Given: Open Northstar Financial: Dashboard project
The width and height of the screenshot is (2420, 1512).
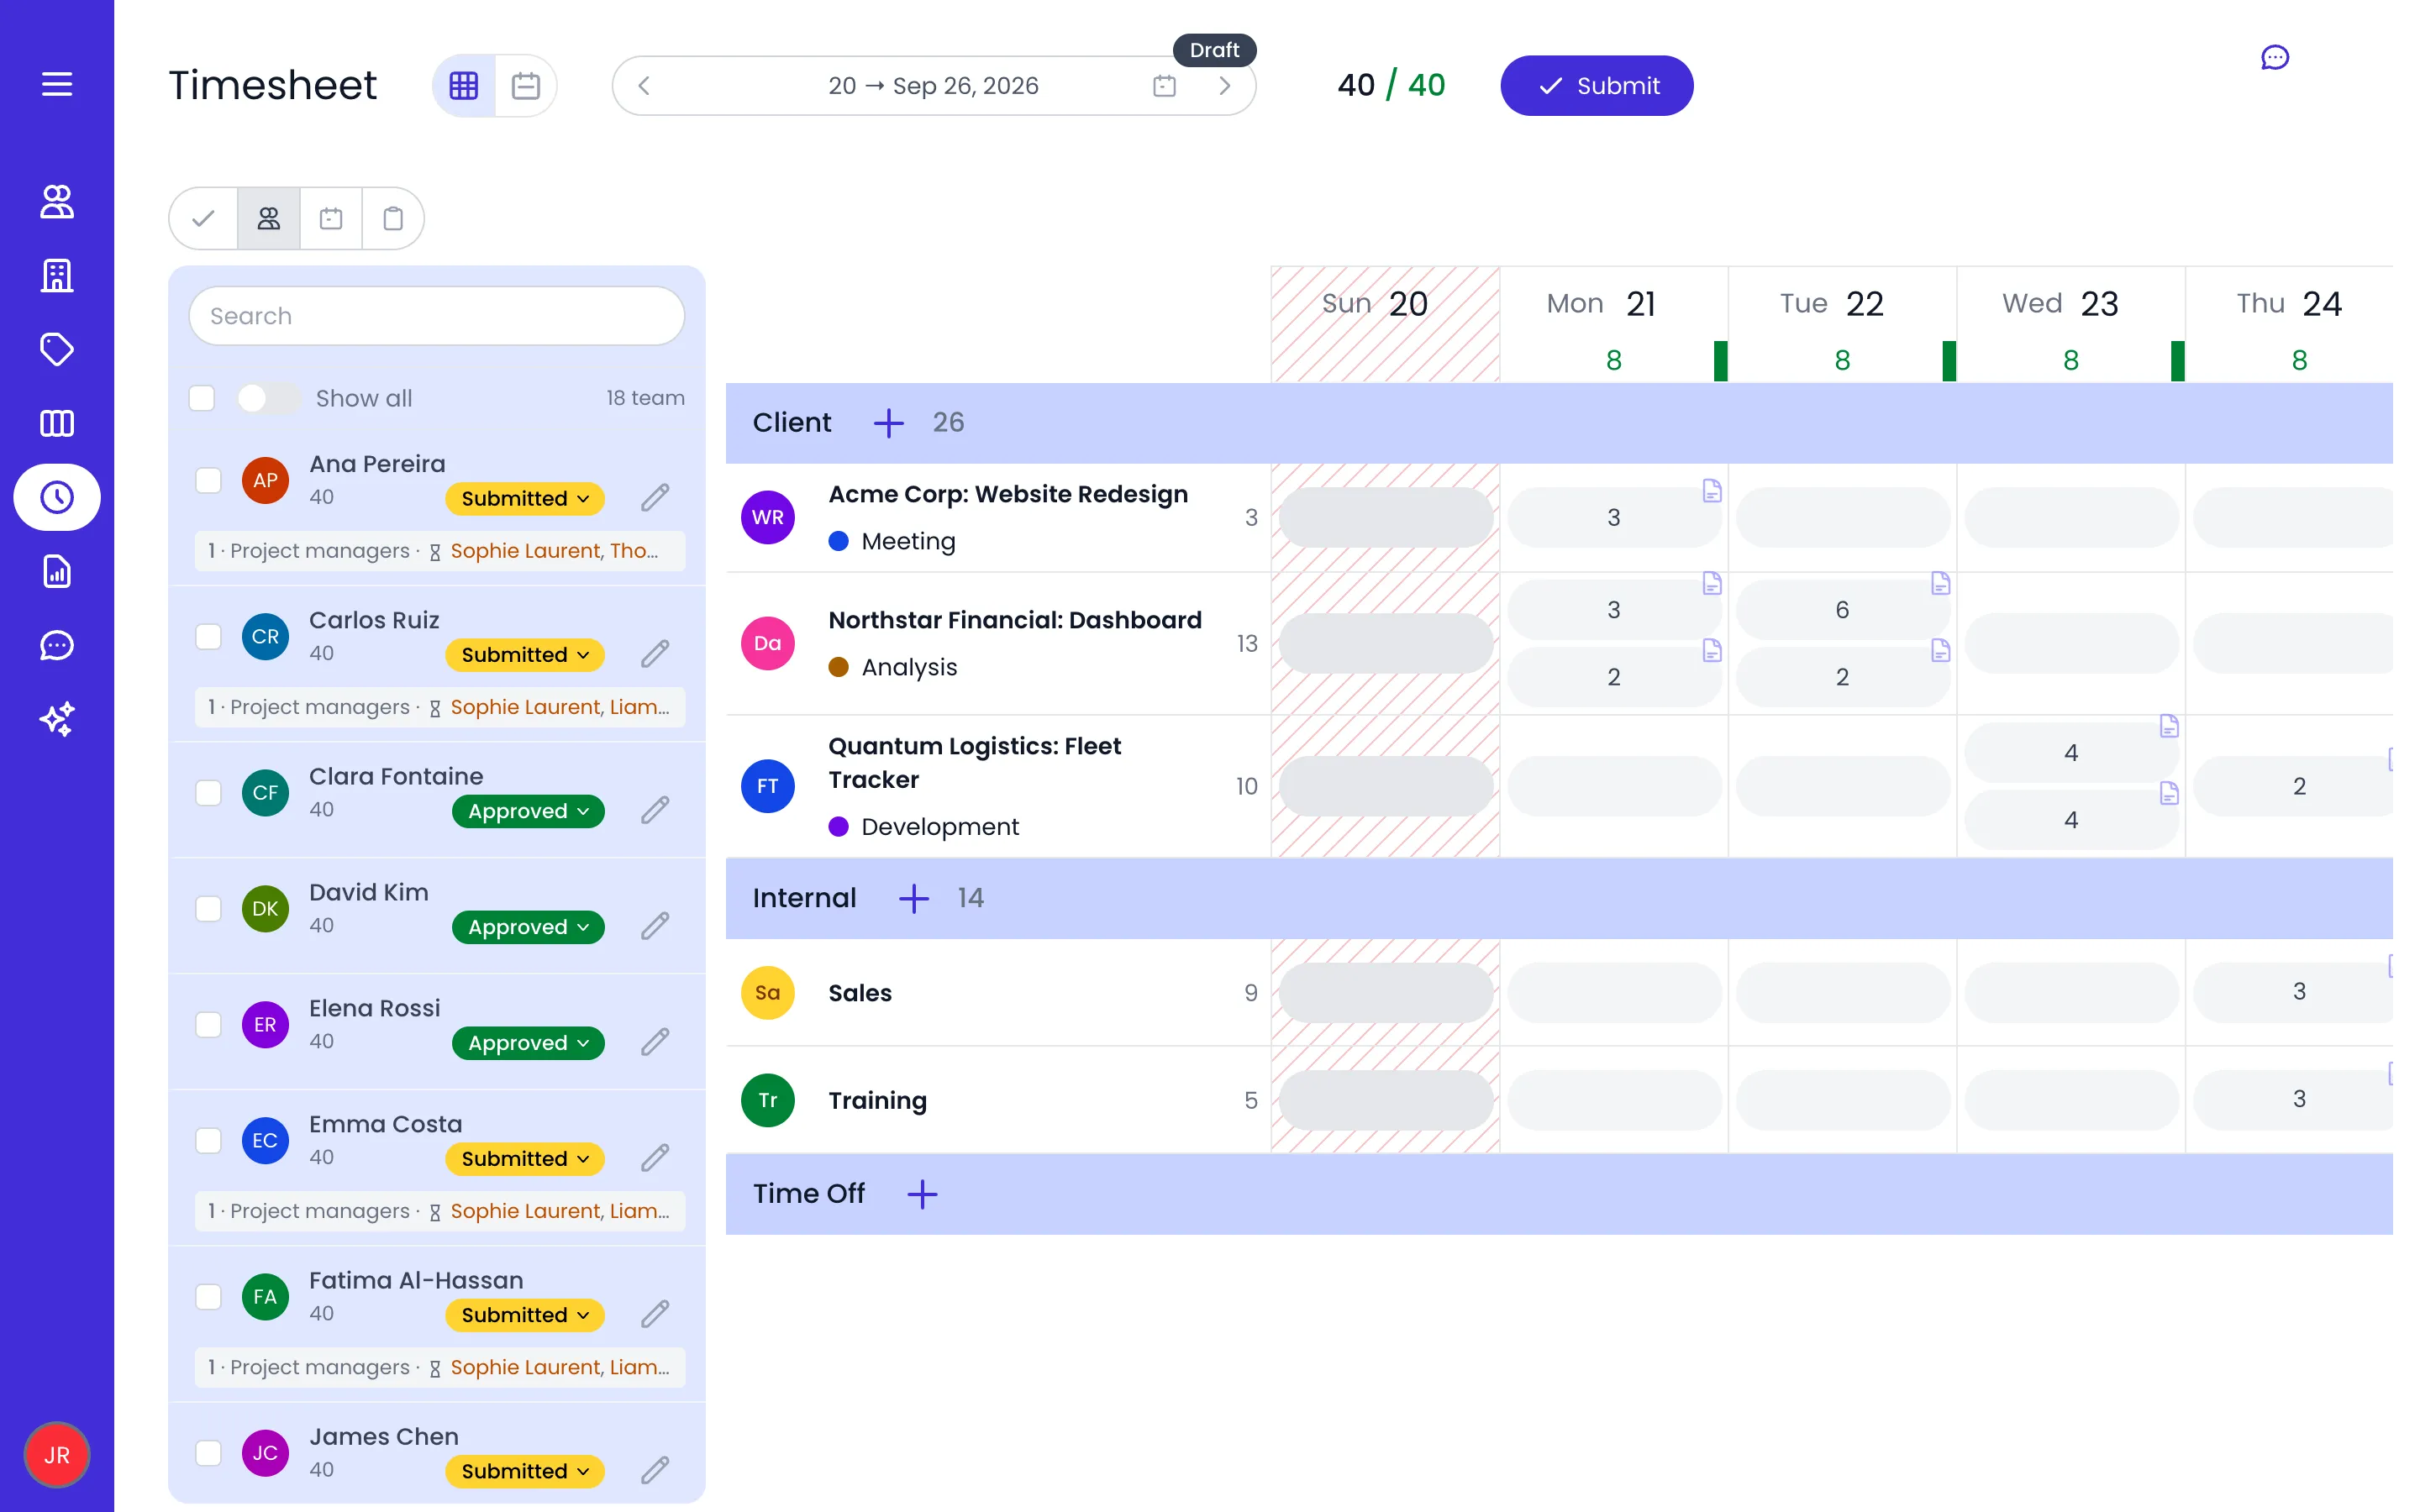Looking at the screenshot, I should point(1015,620).
